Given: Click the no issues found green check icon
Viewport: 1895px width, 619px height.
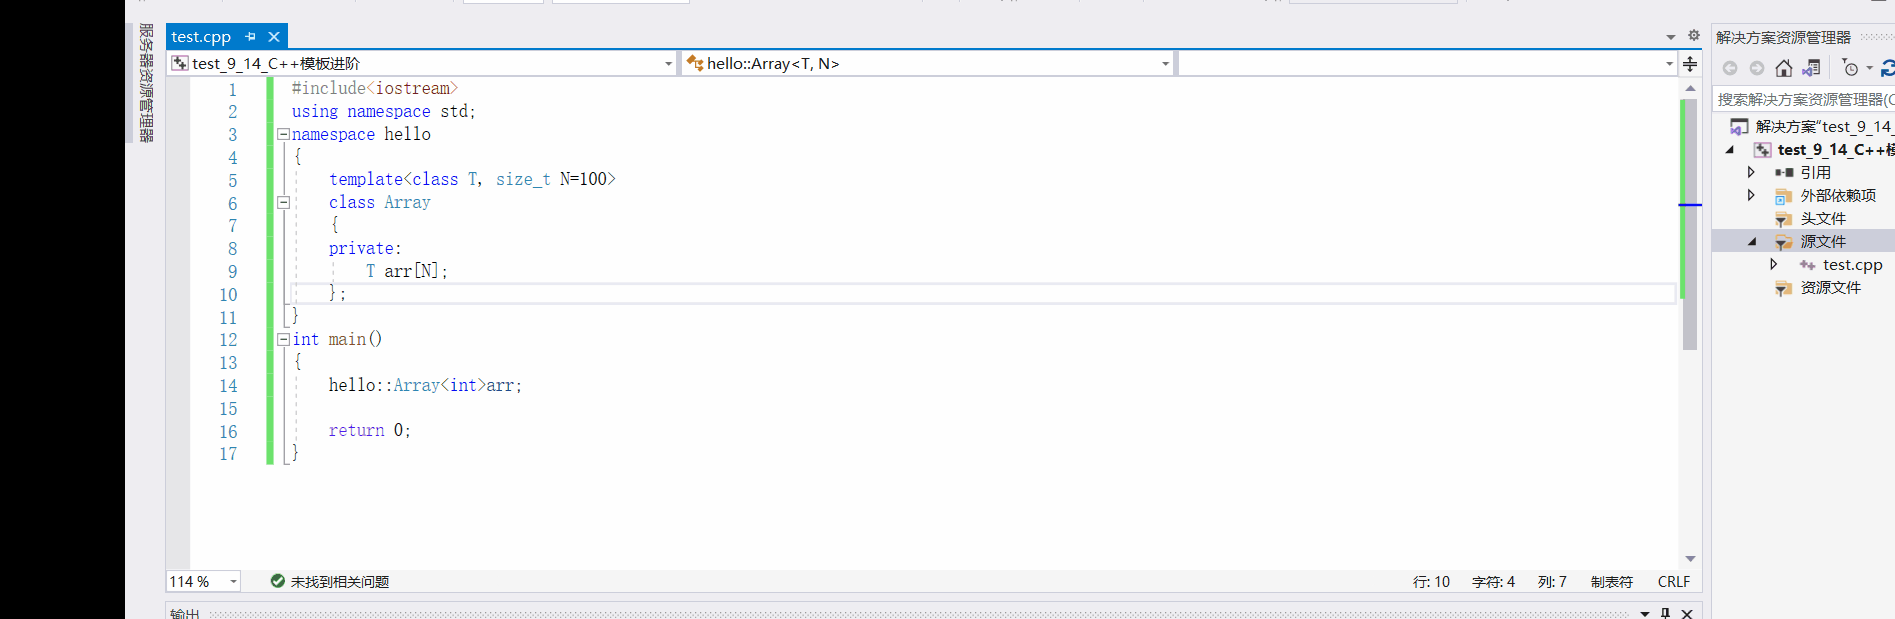Looking at the screenshot, I should pos(277,581).
